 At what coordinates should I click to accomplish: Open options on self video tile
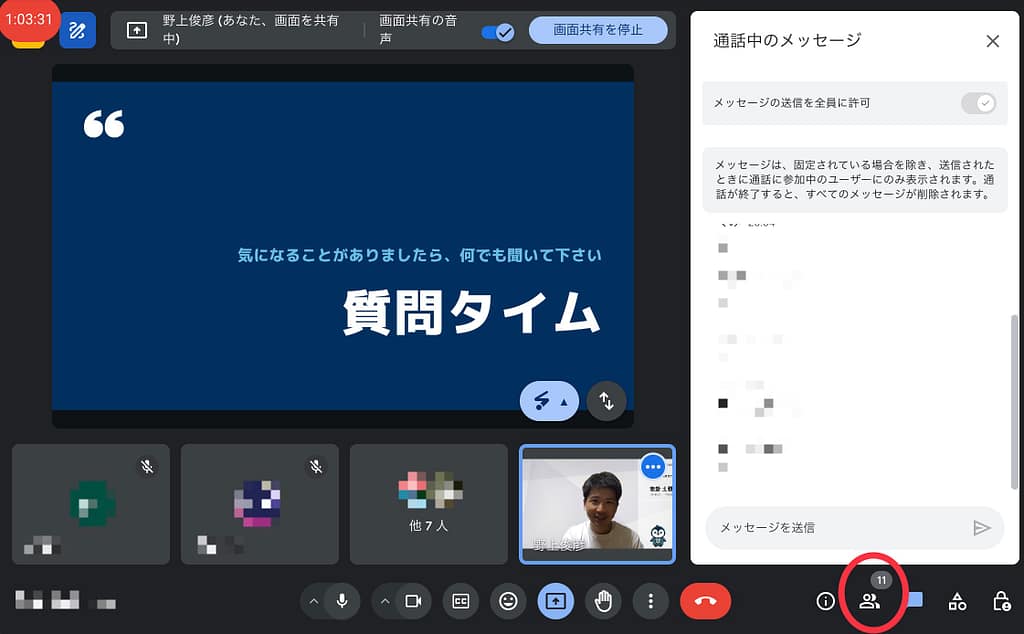(653, 466)
